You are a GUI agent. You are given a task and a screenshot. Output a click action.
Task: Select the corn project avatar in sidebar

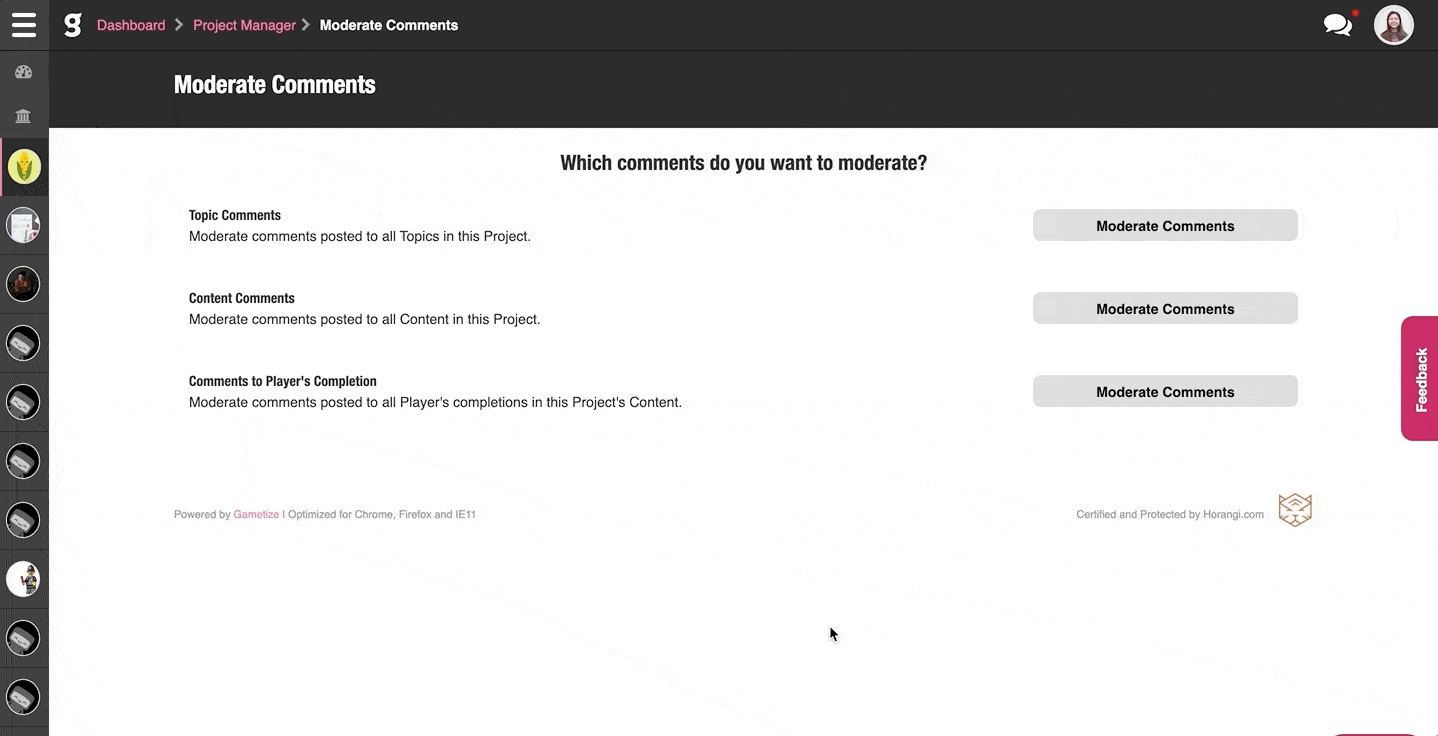(x=24, y=167)
